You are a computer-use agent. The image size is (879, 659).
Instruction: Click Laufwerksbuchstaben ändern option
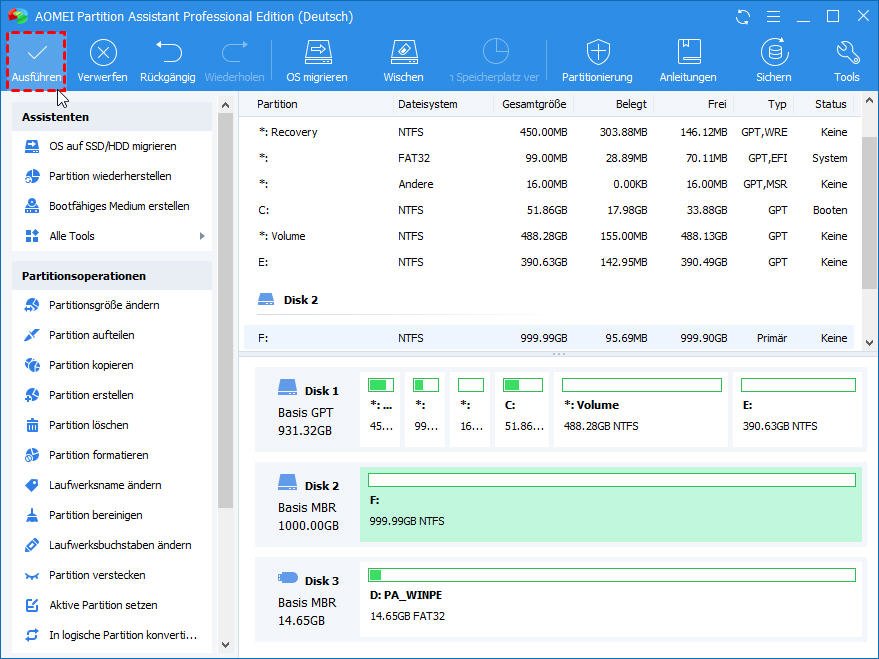tap(120, 545)
